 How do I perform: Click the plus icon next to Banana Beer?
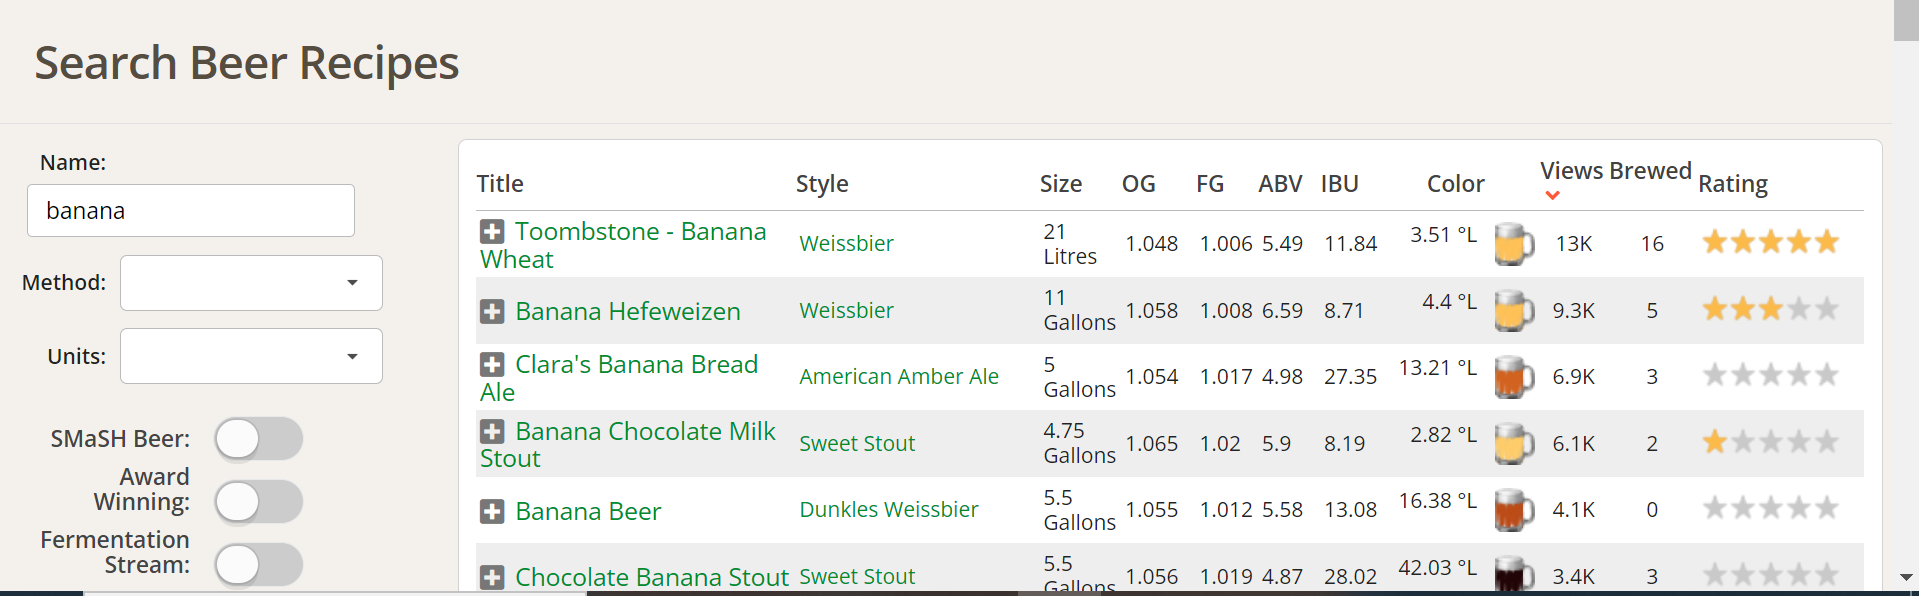[x=492, y=512]
